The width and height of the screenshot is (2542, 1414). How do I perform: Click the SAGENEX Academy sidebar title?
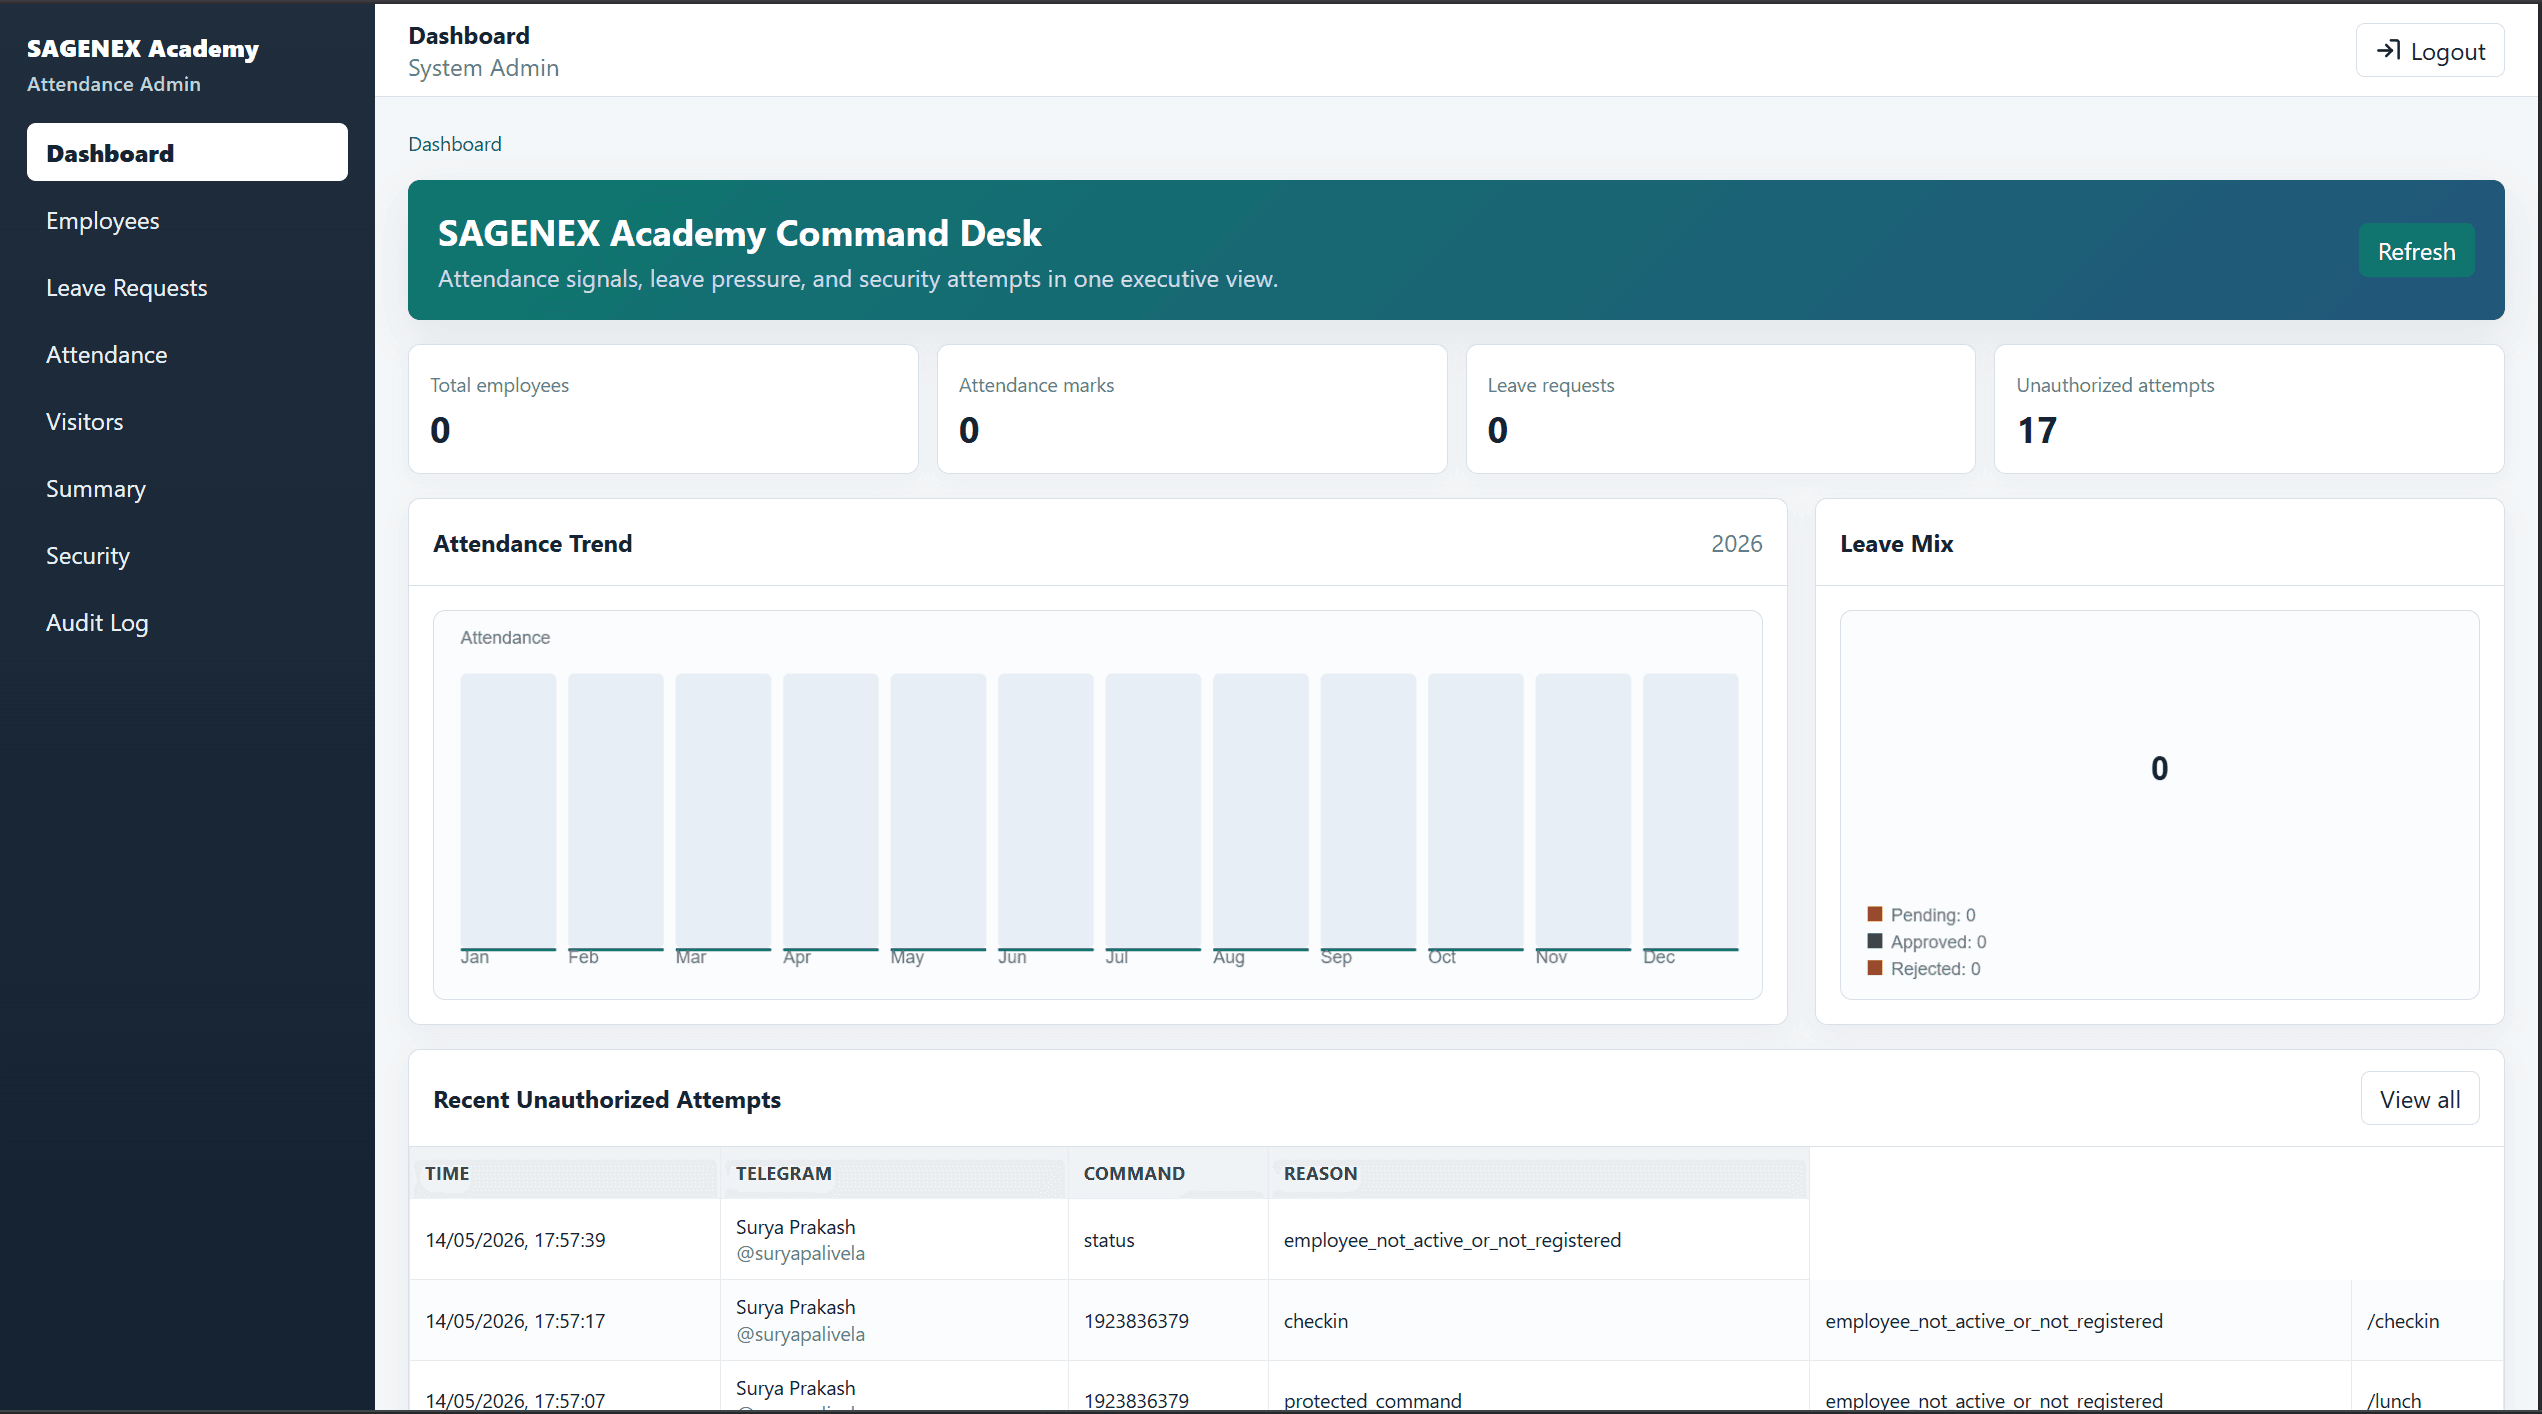pyautogui.click(x=143, y=48)
